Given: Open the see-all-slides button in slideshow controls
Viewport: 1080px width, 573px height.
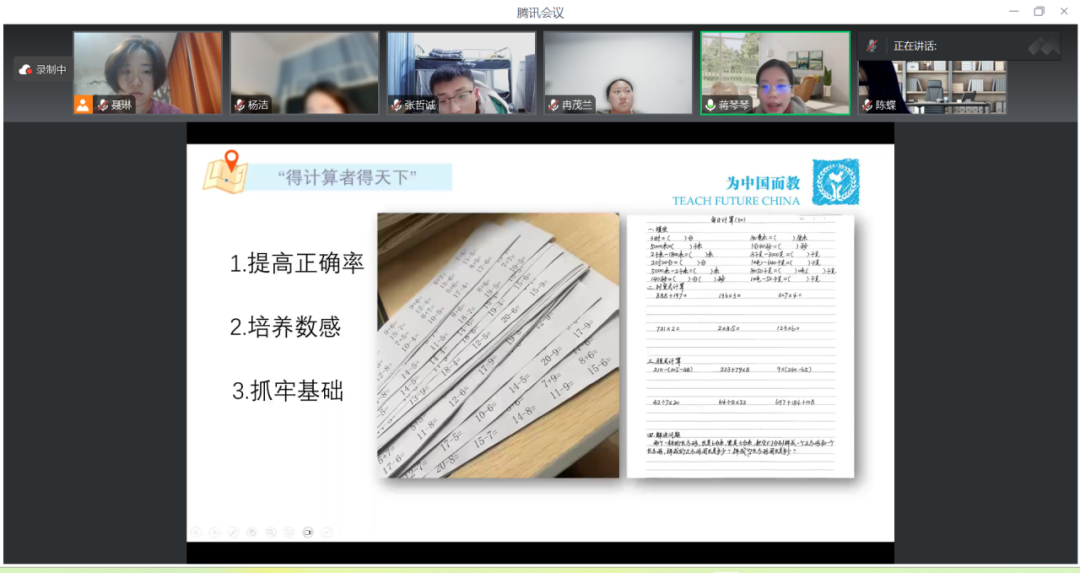Looking at the screenshot, I should 252,532.
